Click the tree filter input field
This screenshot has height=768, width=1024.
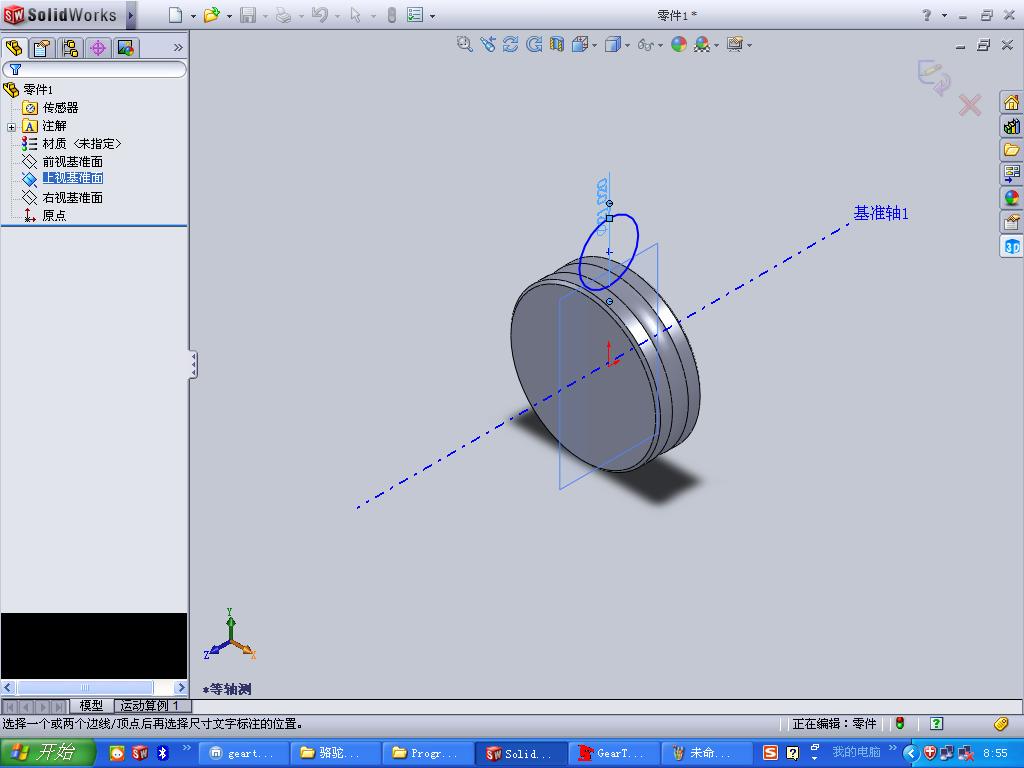click(x=95, y=69)
